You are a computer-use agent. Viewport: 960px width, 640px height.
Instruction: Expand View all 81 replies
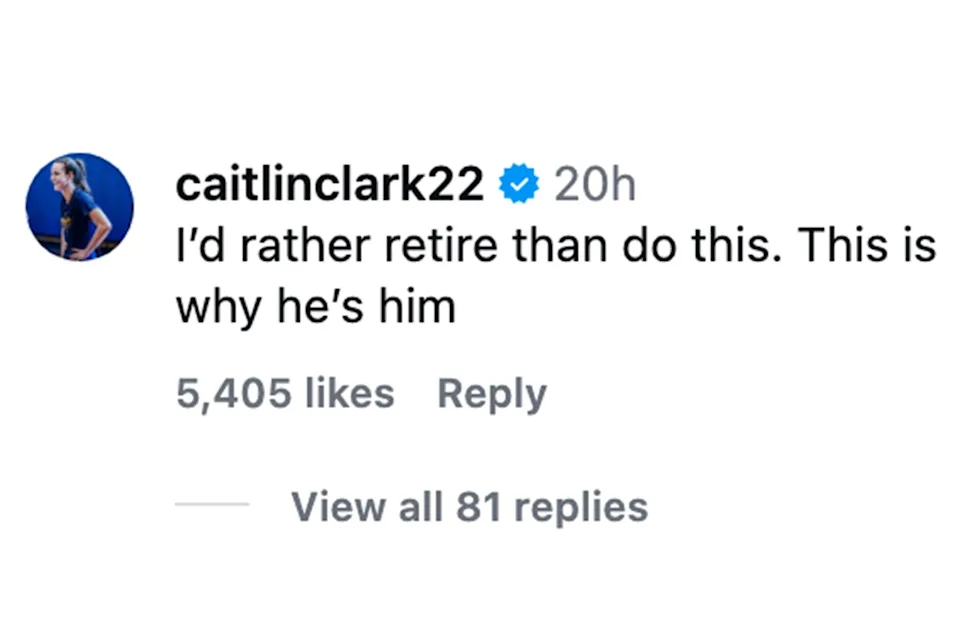(469, 507)
